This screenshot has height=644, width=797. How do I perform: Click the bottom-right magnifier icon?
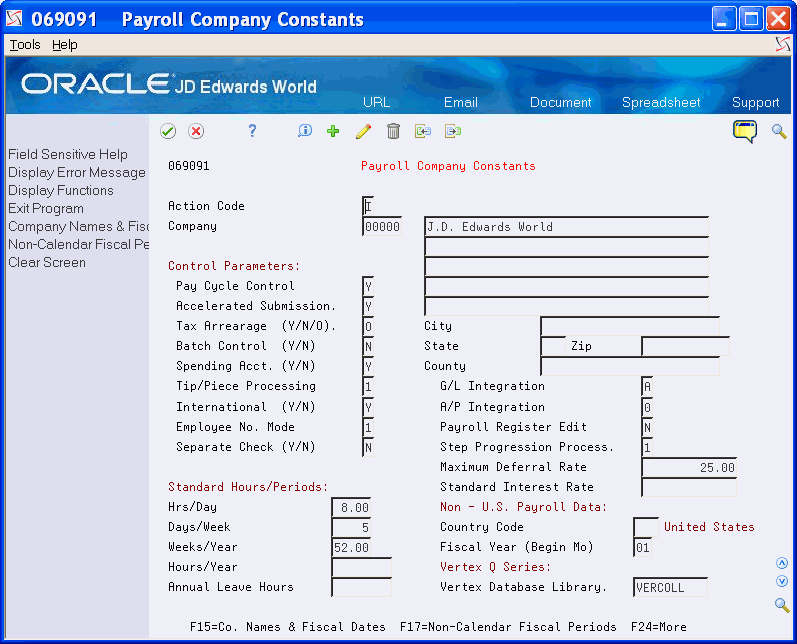tap(782, 605)
